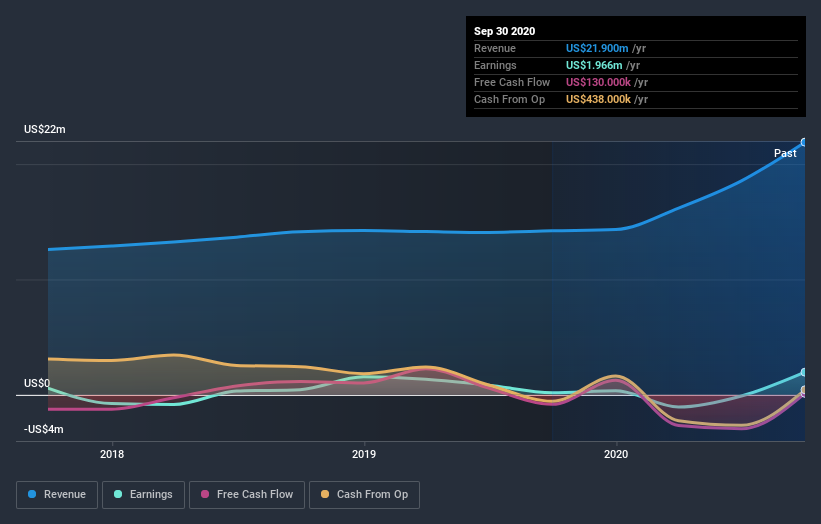
Task: Toggle the Free Cash Flow legend button
Action: 247,495
